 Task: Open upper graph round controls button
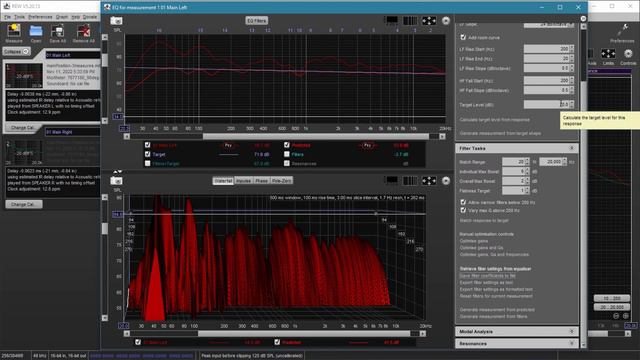click(446, 20)
